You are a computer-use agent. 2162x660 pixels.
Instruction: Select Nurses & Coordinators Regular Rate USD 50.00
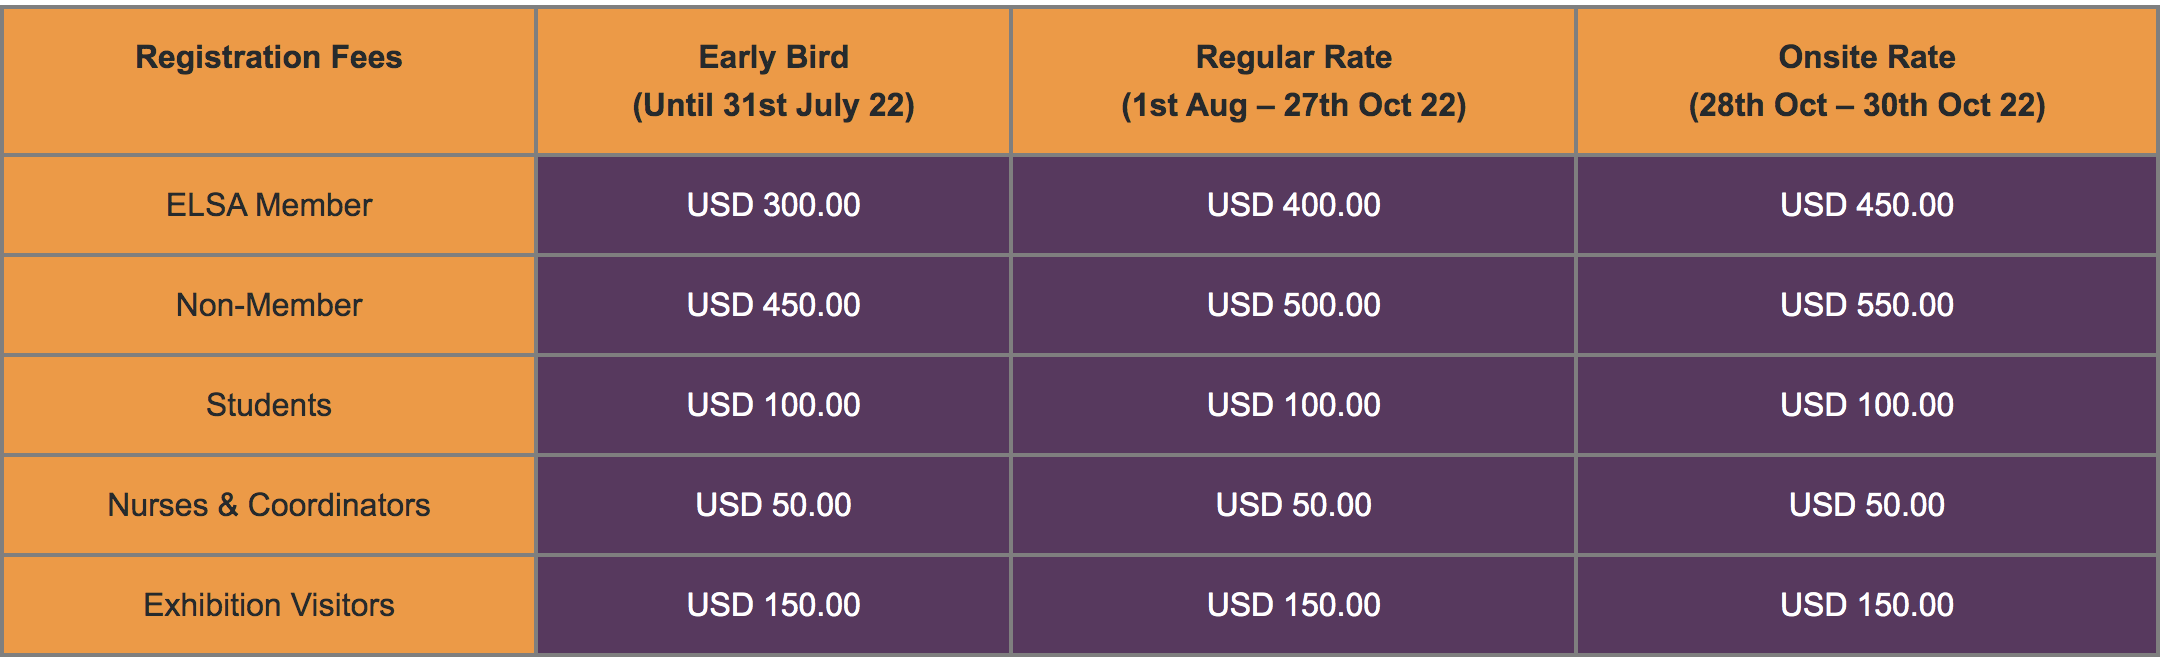[1293, 505]
